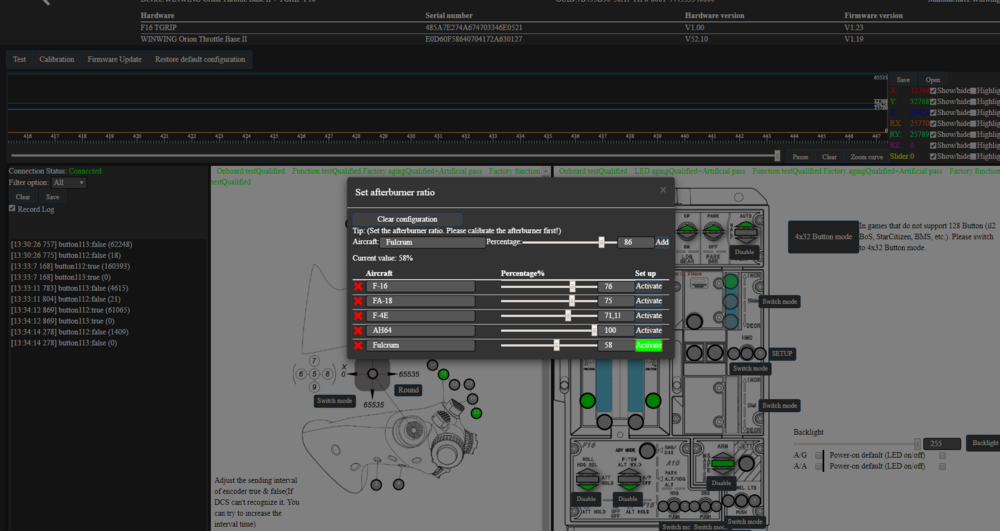The image size is (1000, 531).
Task: Open the Firmware Update tab
Action: tap(115, 60)
